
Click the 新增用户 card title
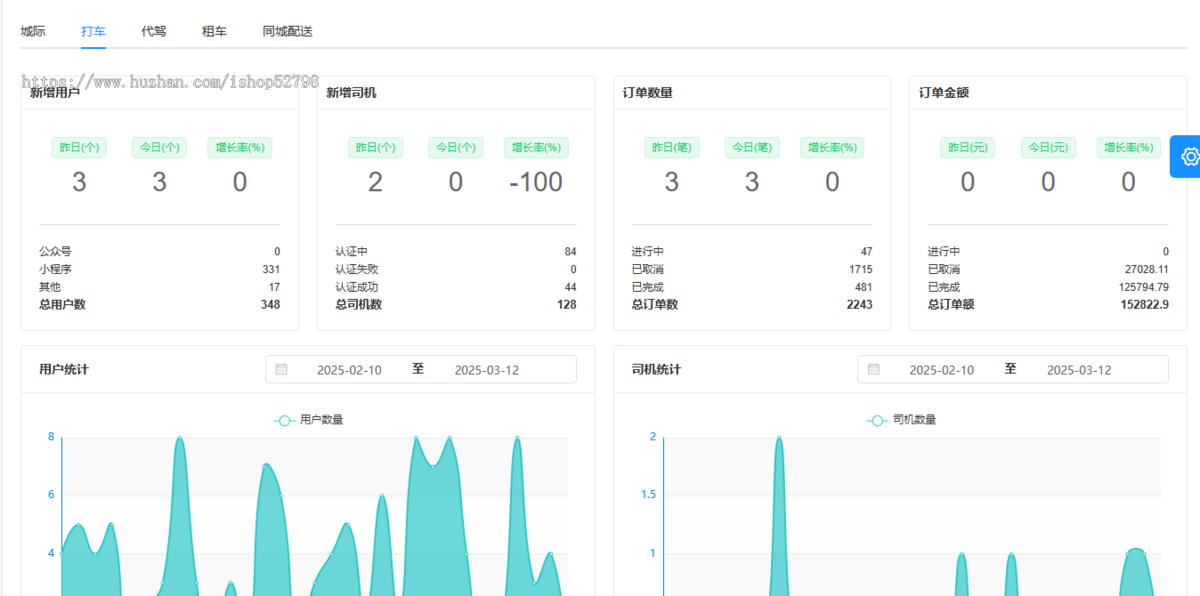(55, 93)
